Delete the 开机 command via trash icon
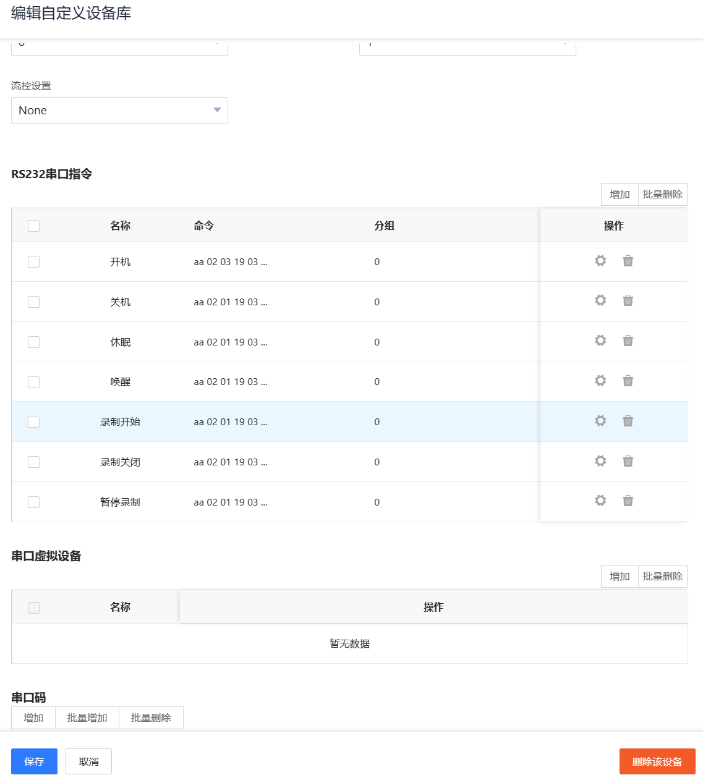 point(628,261)
